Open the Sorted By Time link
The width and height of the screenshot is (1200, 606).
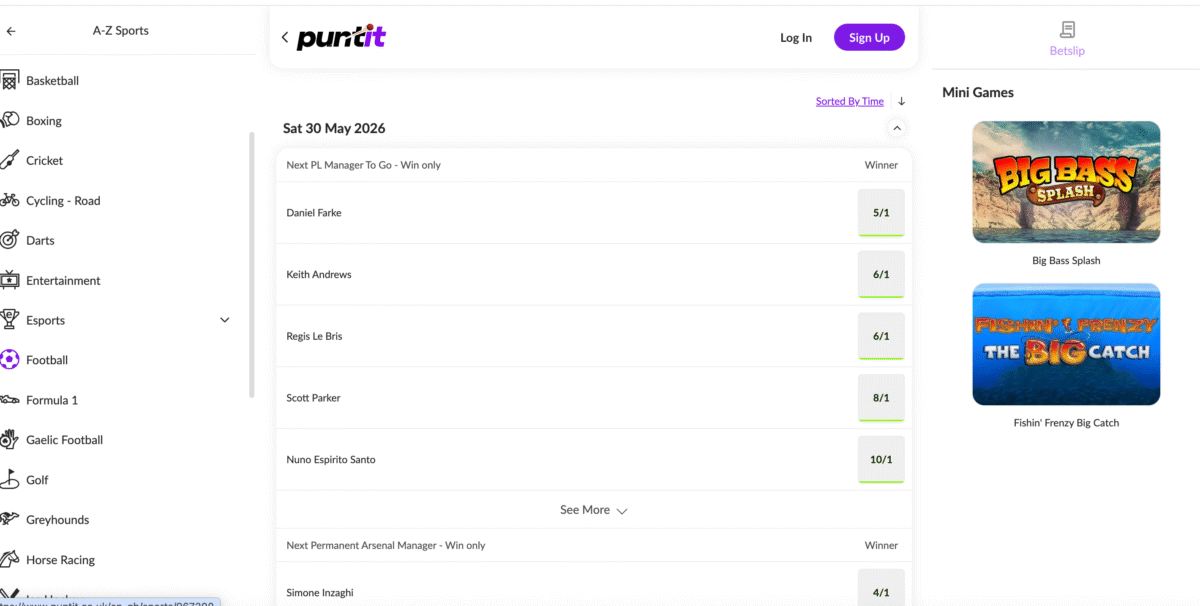[850, 101]
